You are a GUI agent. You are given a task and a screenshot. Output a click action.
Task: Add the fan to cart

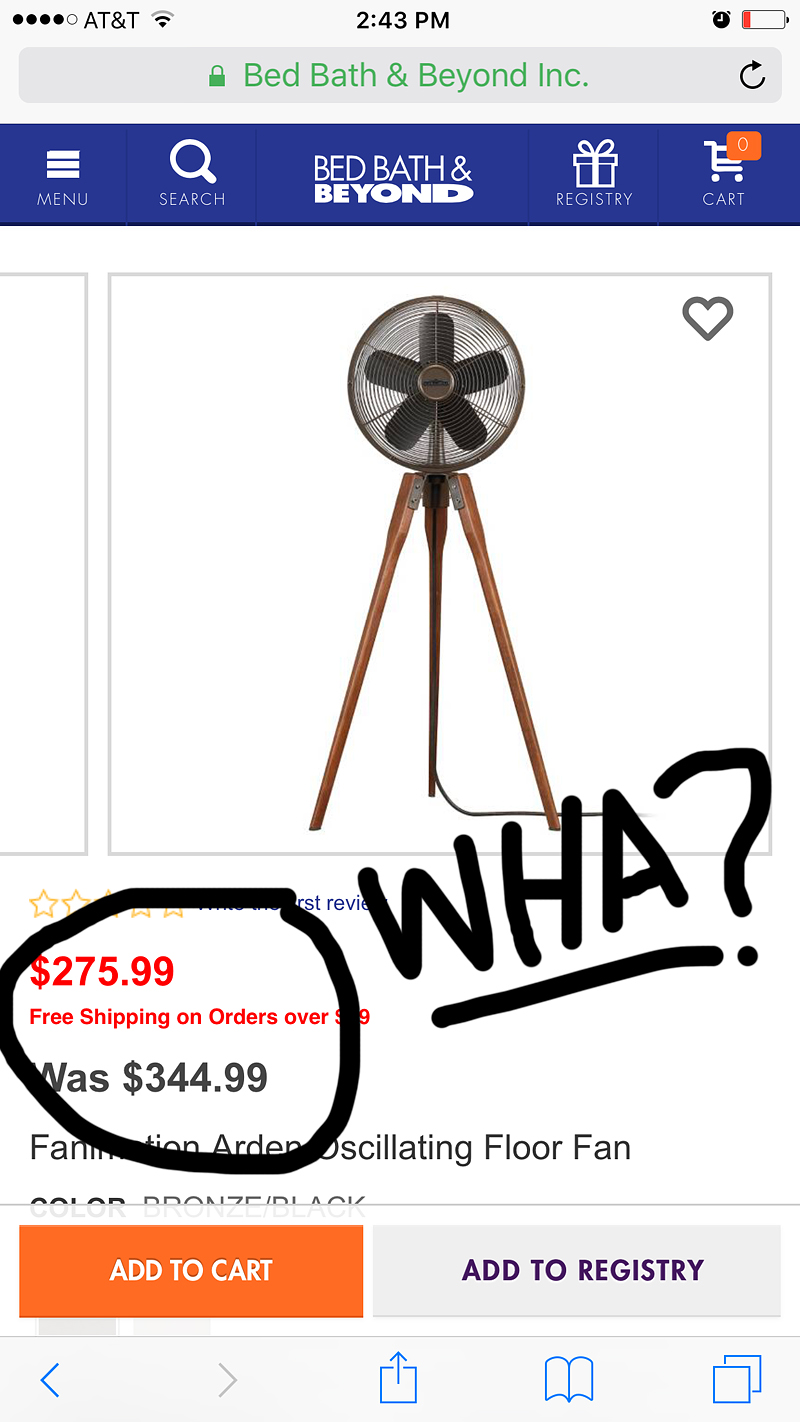191,1270
